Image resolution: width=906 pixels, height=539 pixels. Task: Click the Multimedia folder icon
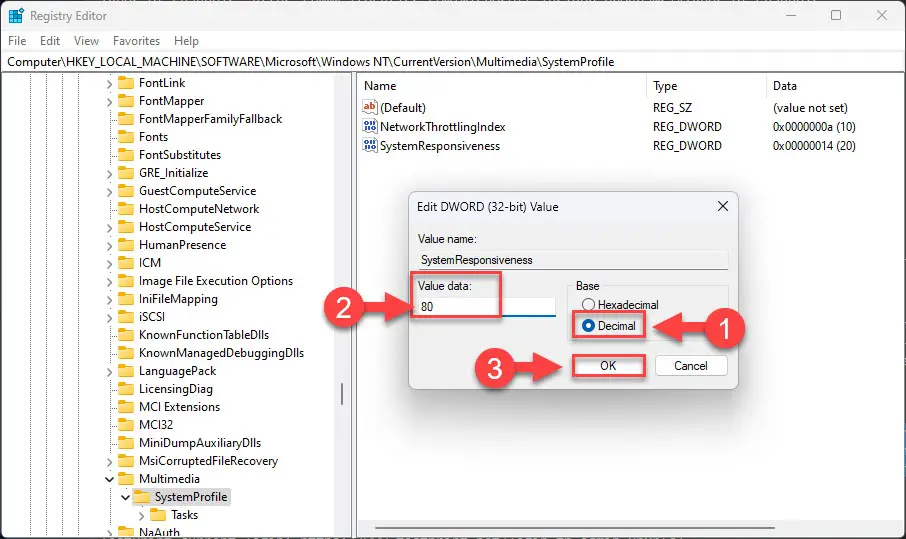[x=125, y=478]
